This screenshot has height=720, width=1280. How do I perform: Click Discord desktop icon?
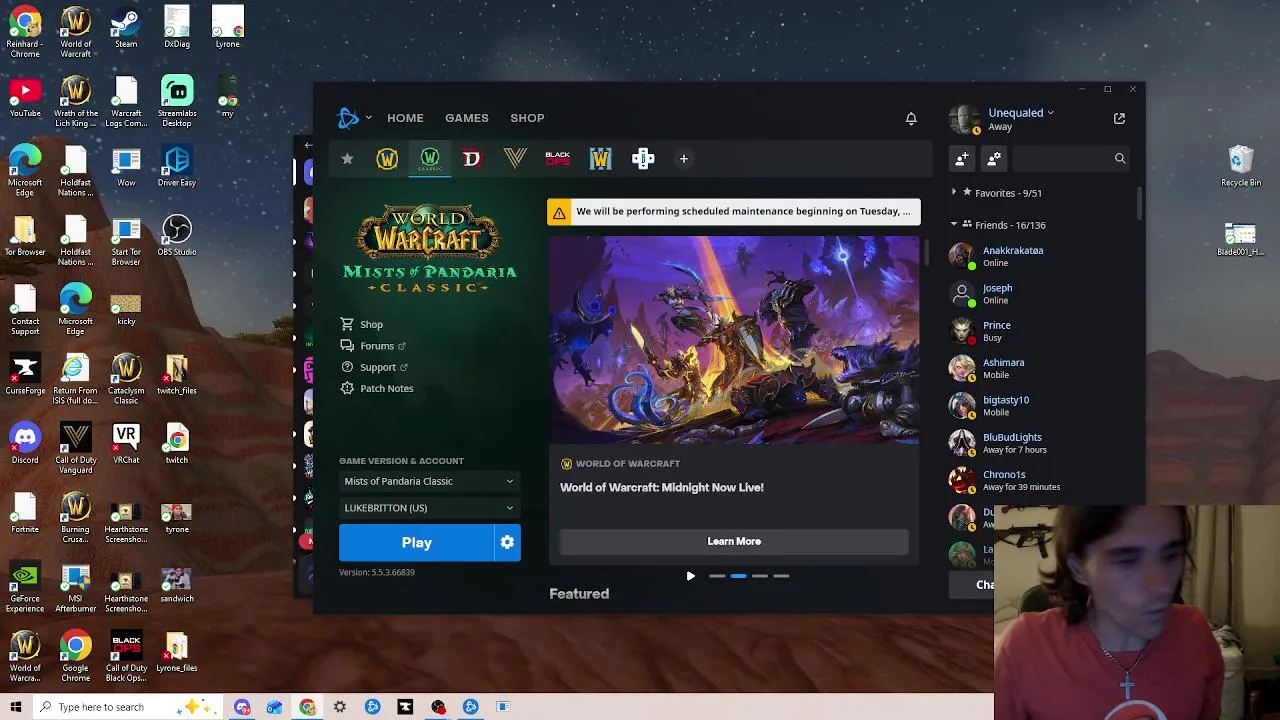pyautogui.click(x=25, y=444)
